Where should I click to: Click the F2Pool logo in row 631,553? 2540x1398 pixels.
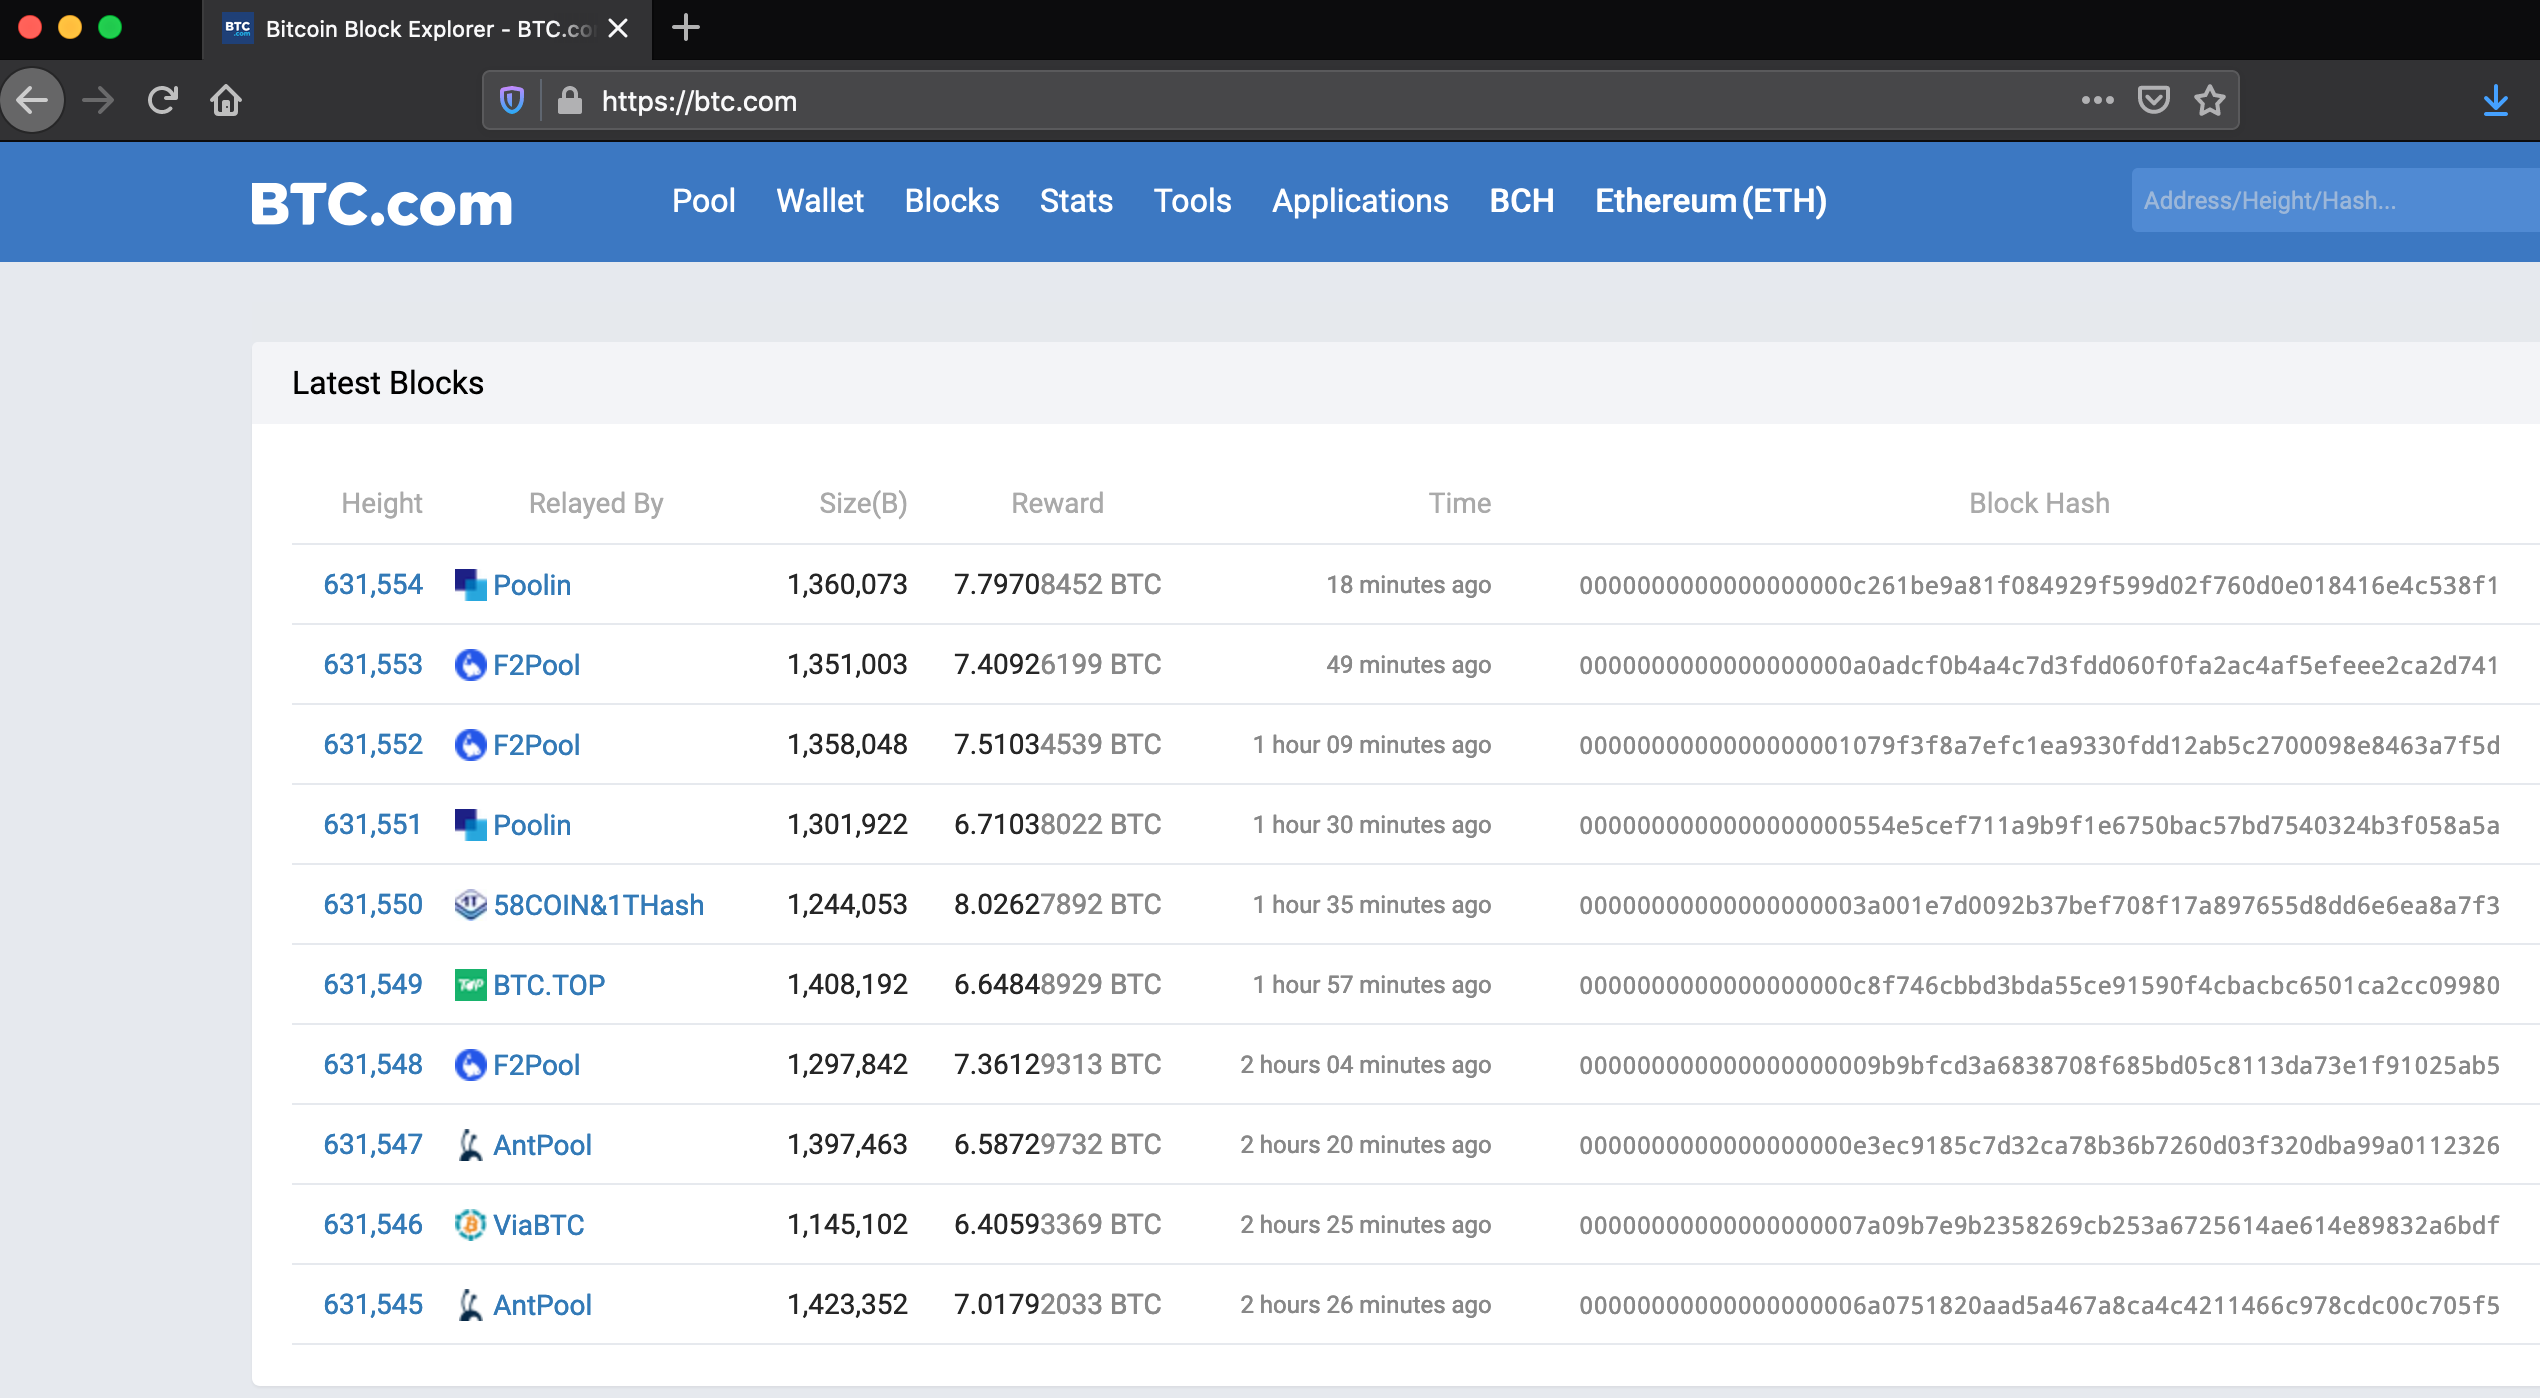471,665
